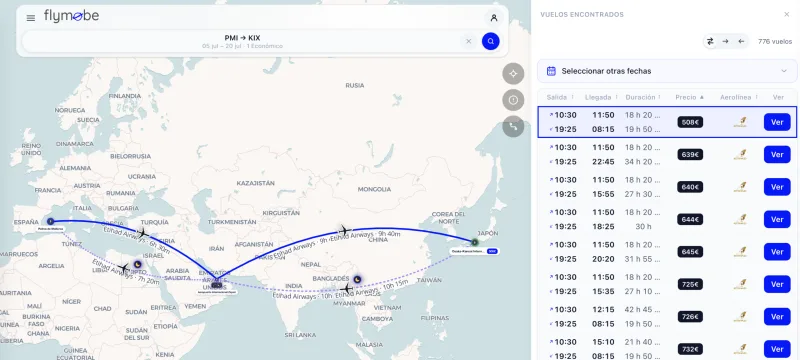The image size is (800, 360).
Task: Sort flights by the Salida column
Action: coord(560,97)
